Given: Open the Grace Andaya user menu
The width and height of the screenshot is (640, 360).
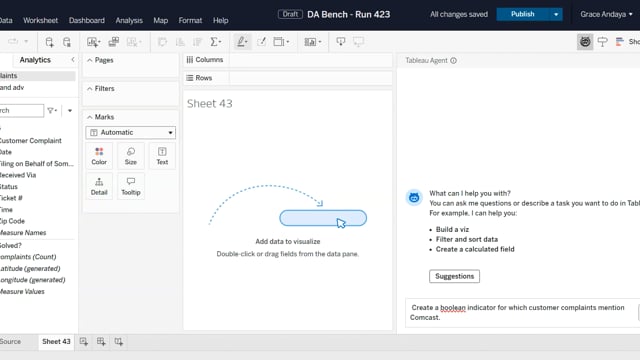Looking at the screenshot, I should click(x=606, y=14).
